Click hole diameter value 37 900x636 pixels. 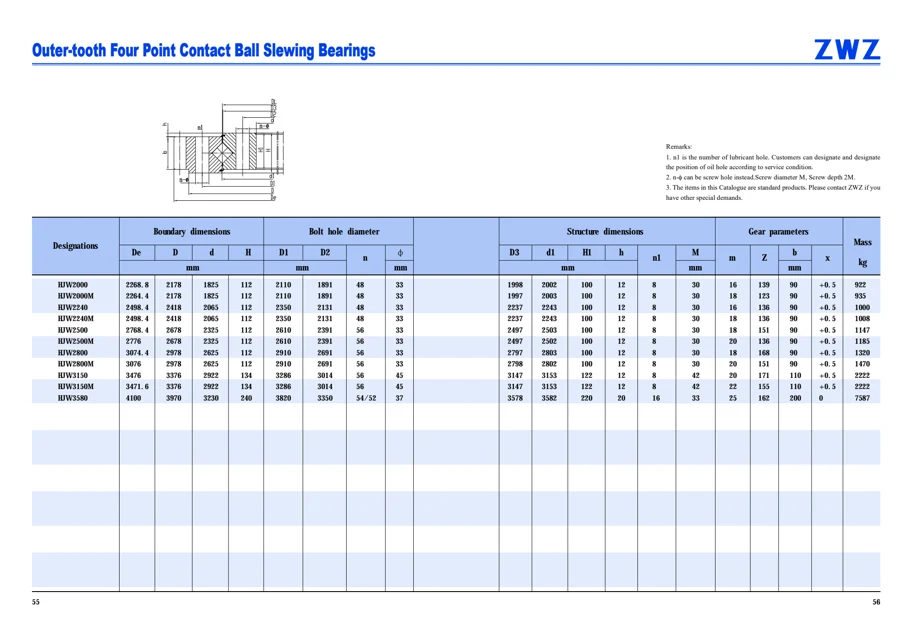pos(399,398)
